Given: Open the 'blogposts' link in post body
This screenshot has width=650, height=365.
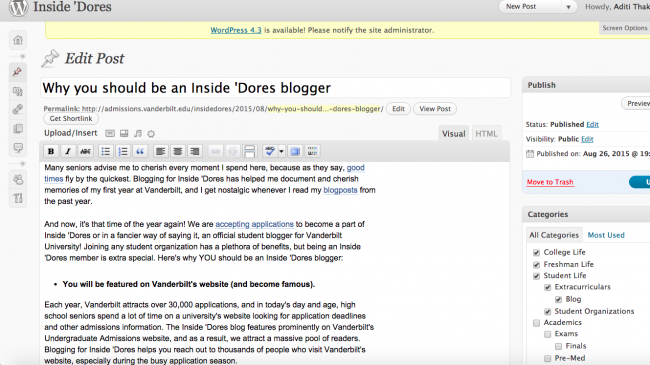Looking at the screenshot, I should point(340,190).
